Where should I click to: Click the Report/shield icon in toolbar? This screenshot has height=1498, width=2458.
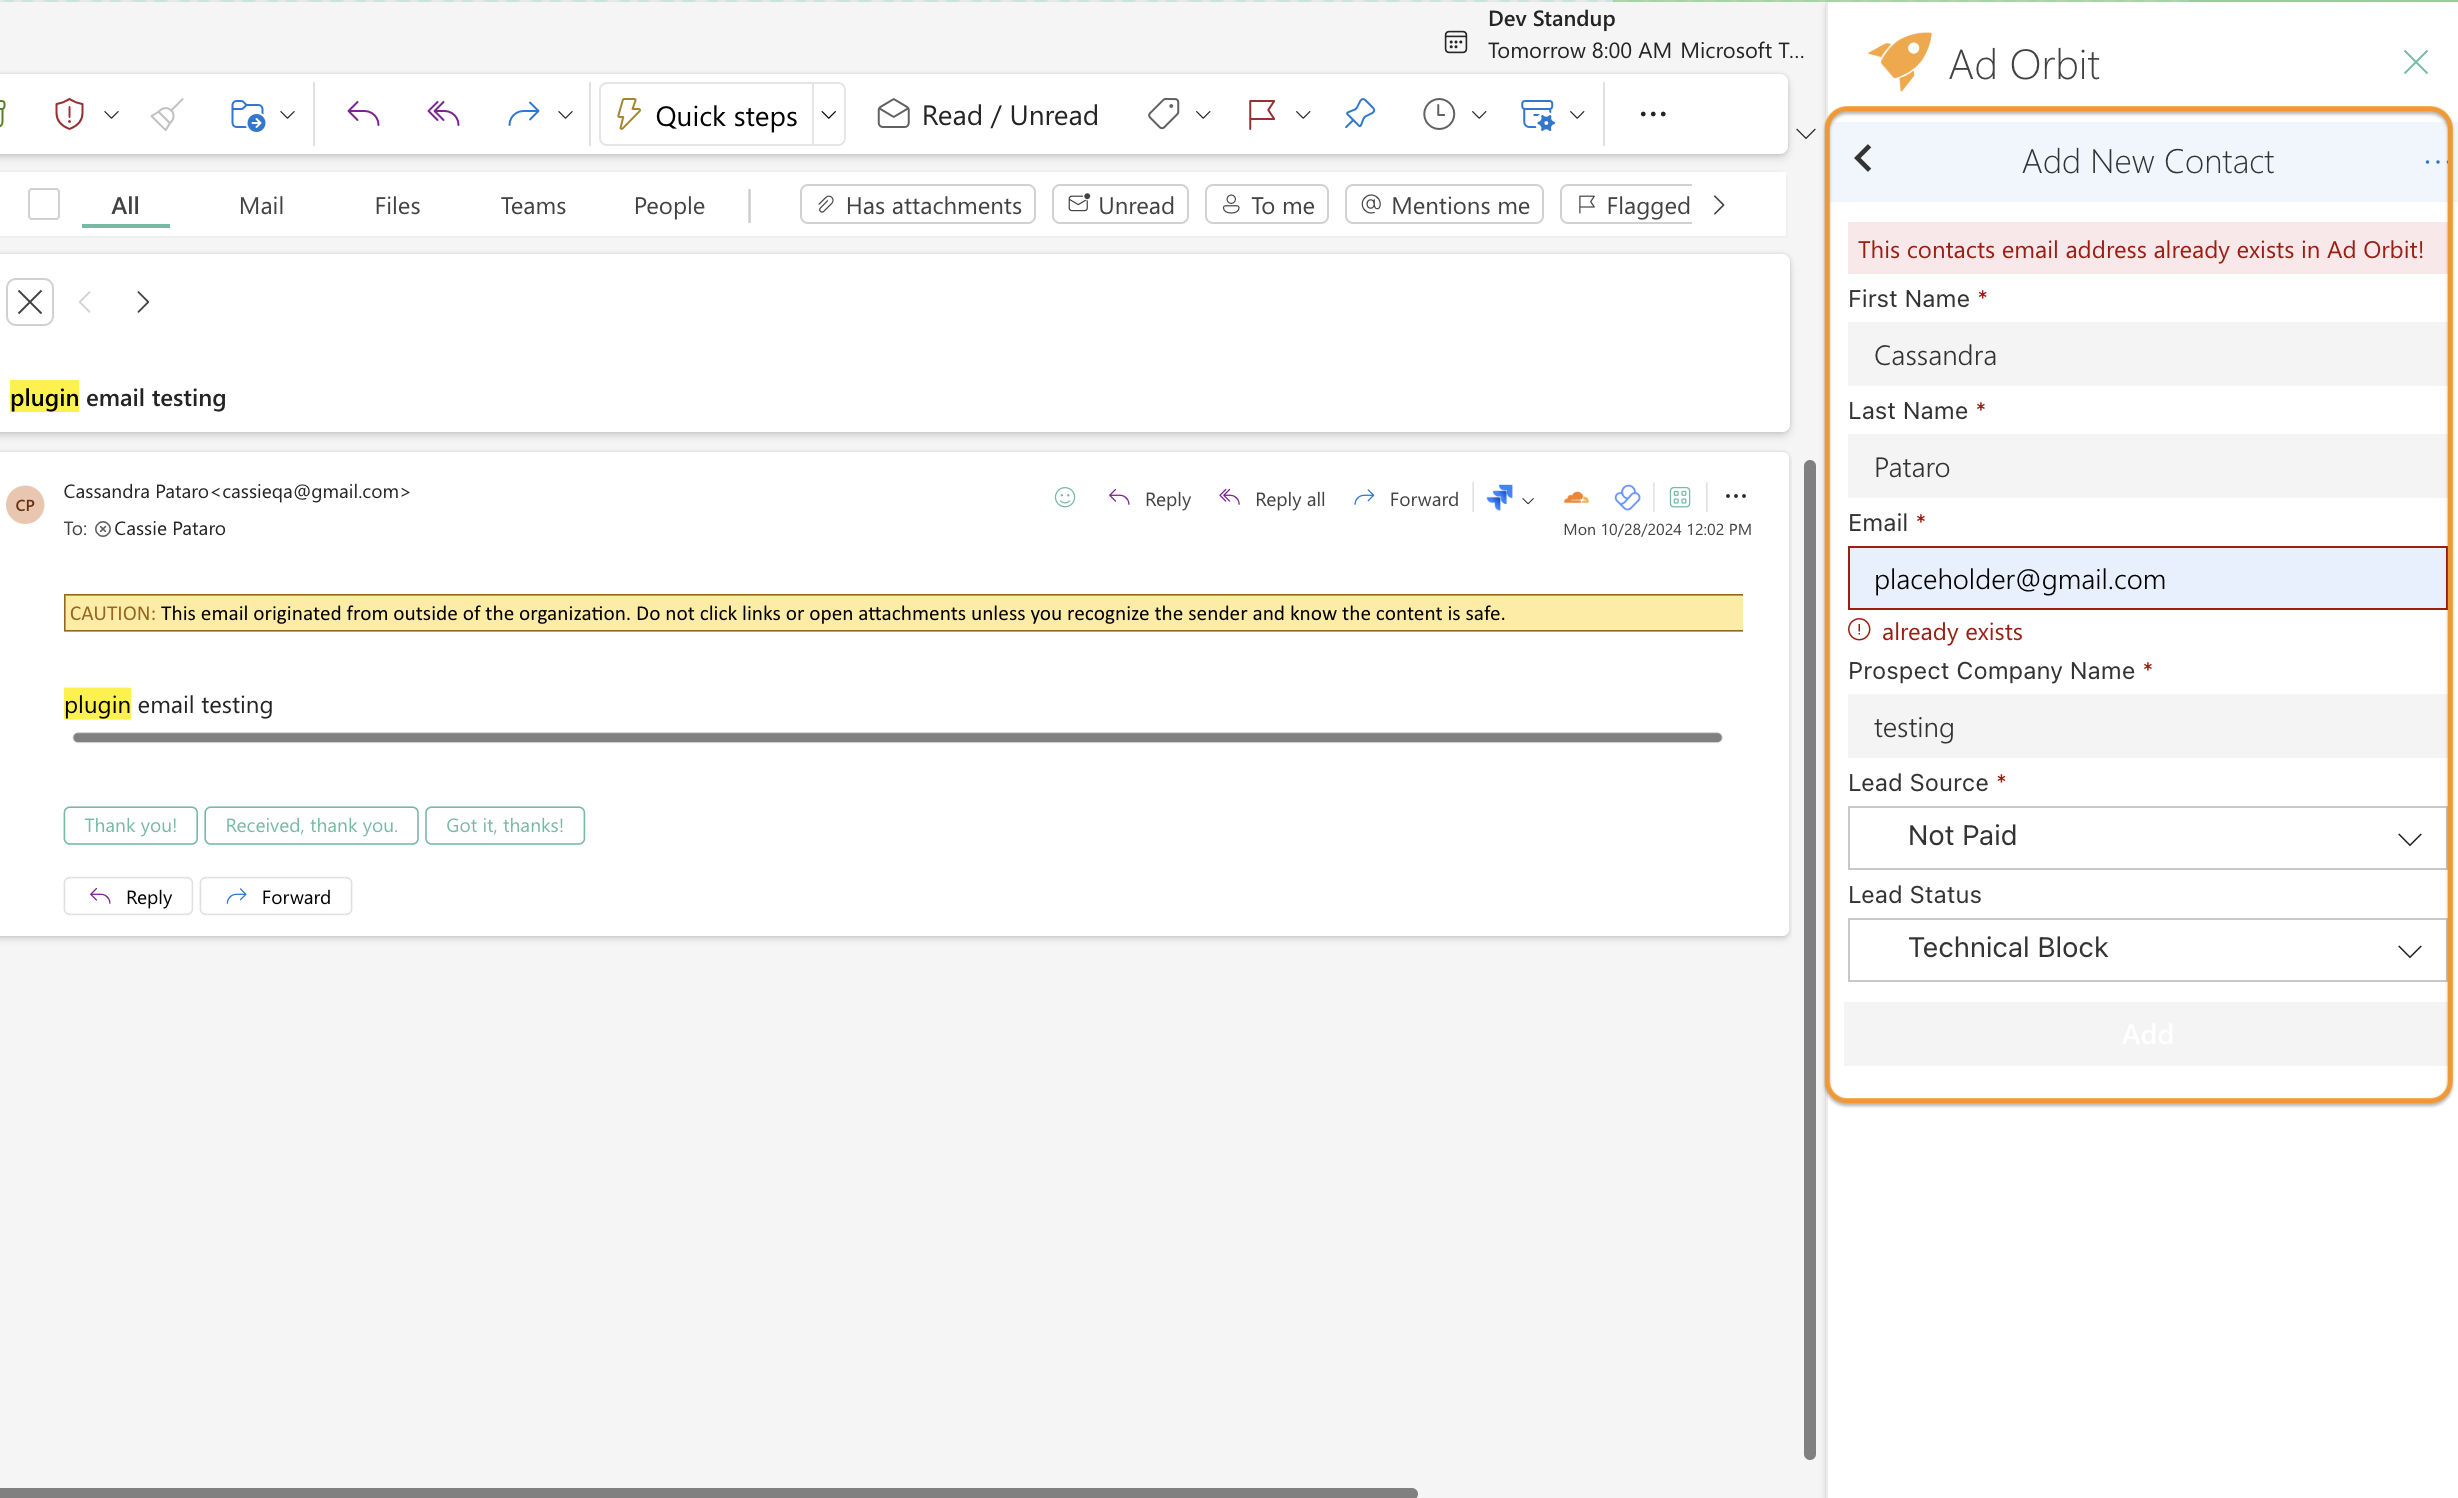point(69,115)
